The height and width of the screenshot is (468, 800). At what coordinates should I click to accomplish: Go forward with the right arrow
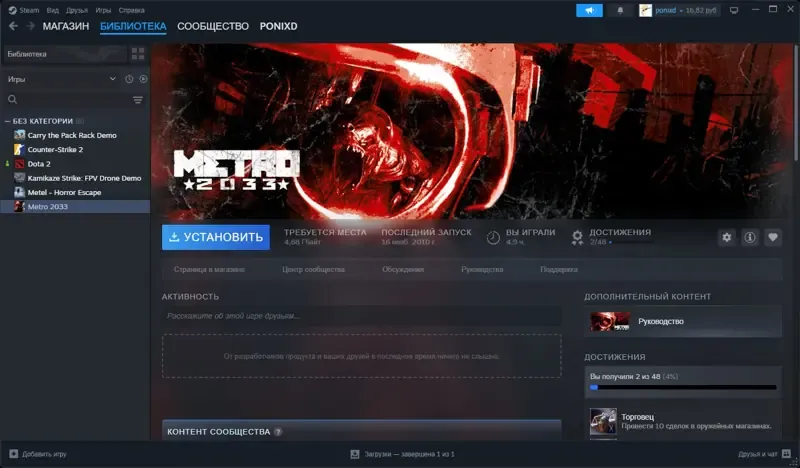point(30,26)
